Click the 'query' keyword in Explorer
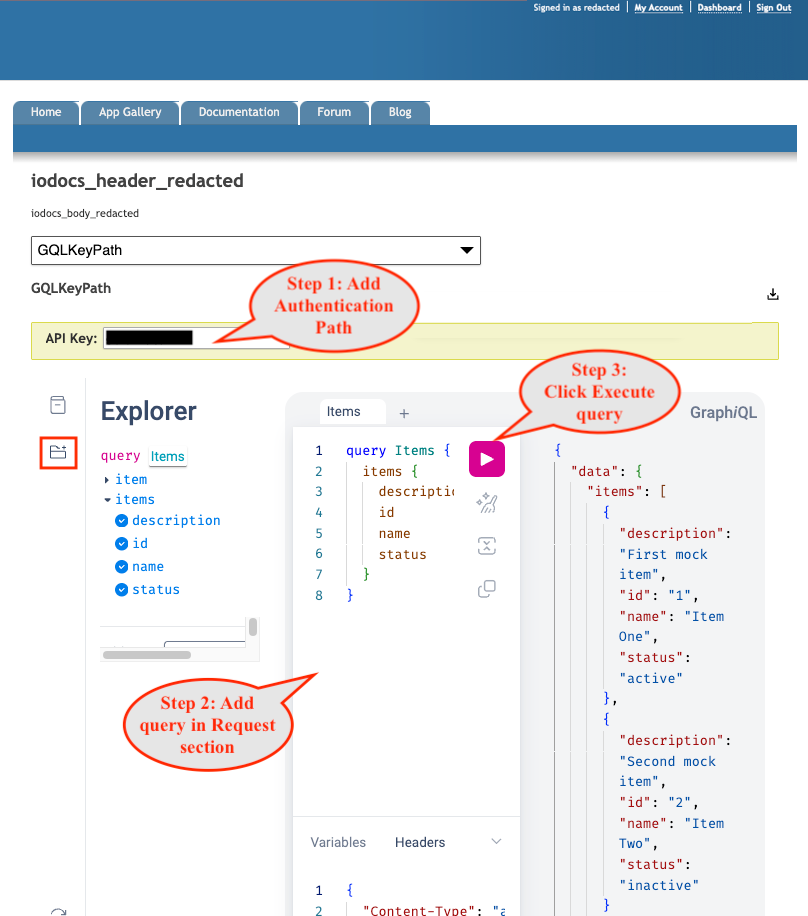 pos(120,456)
